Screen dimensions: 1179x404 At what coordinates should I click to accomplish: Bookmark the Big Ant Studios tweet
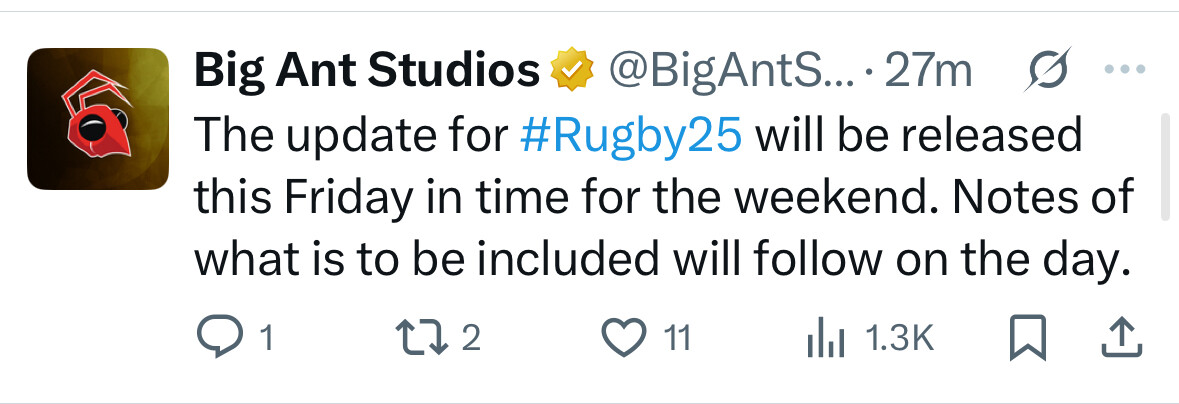1025,339
